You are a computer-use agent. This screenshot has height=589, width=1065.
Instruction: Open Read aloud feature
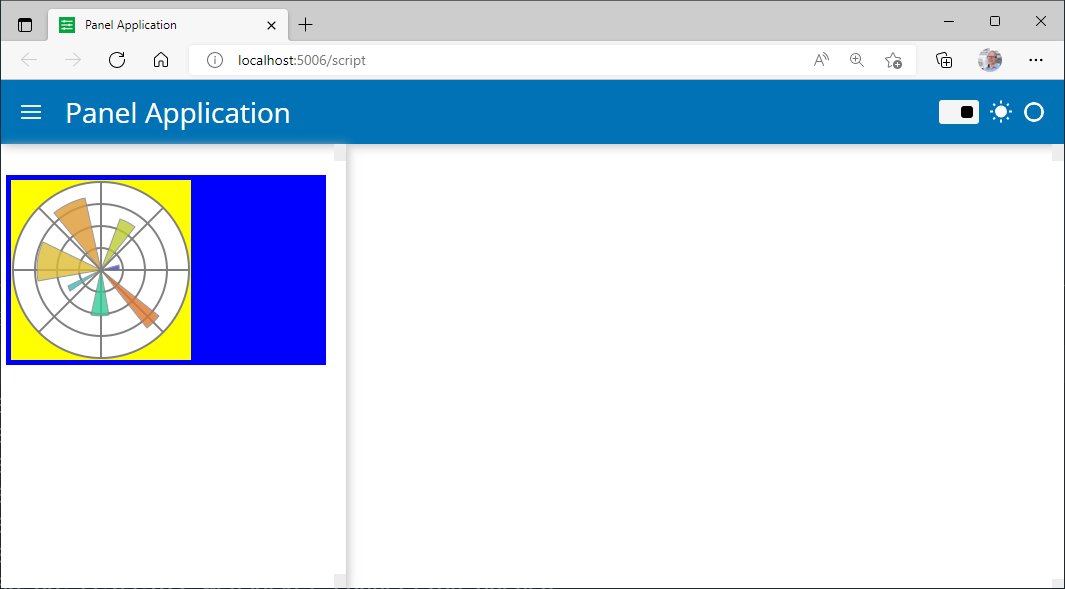pyautogui.click(x=821, y=60)
